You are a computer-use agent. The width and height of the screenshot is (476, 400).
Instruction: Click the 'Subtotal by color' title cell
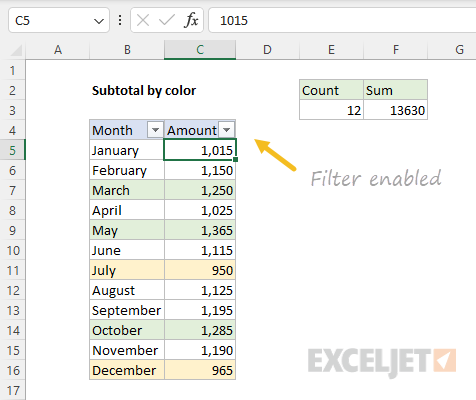(144, 90)
